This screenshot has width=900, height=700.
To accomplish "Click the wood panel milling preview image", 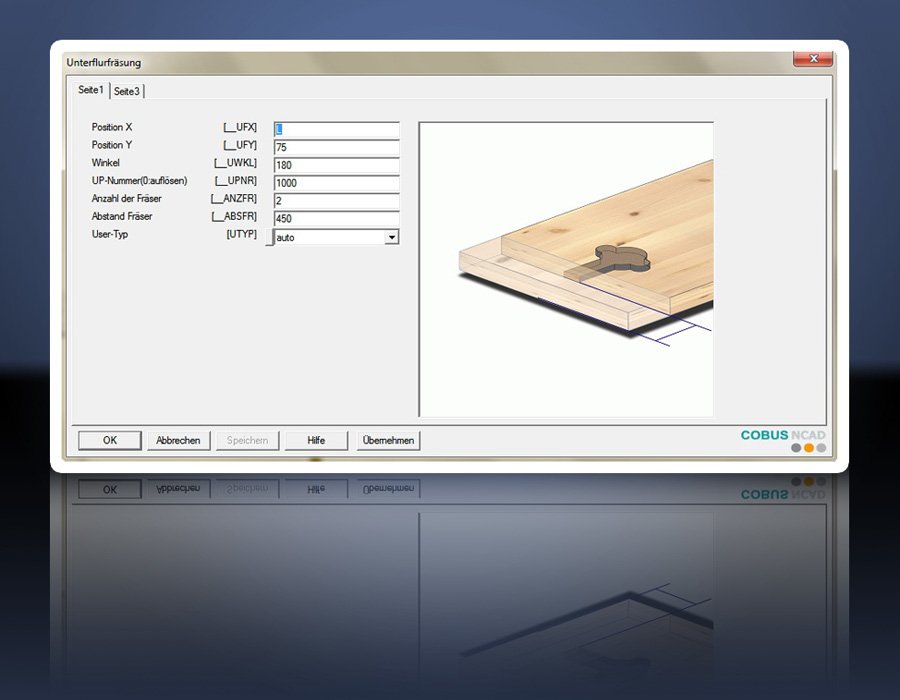I will (567, 269).
